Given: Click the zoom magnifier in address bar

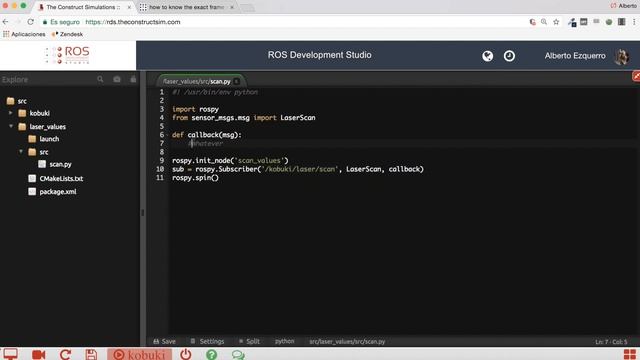Looking at the screenshot, I should click(544, 22).
